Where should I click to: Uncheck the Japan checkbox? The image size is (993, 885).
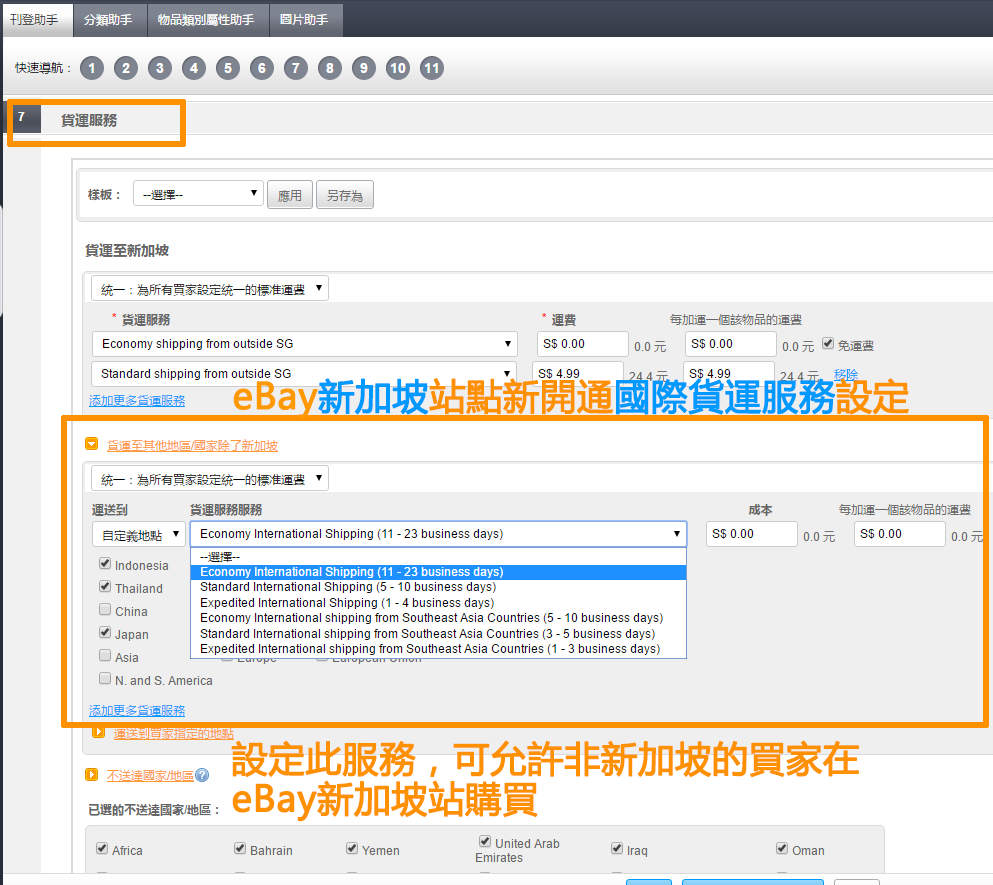pyautogui.click(x=105, y=632)
